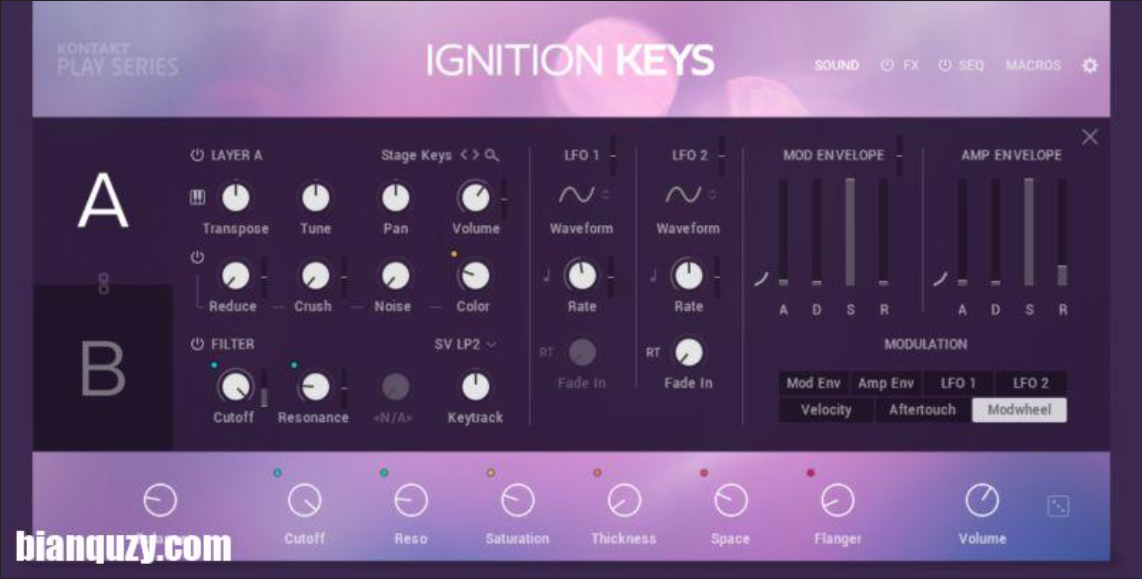The image size is (1142, 579).
Task: Select LFO 2 modulation source button
Action: pos(1031,383)
